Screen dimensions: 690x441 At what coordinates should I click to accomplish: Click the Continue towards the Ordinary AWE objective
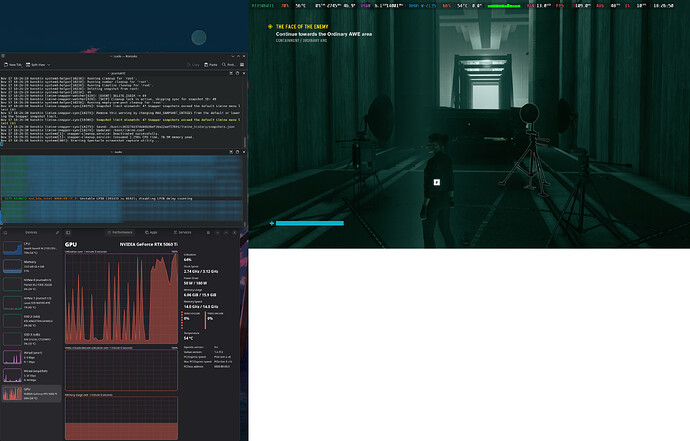(324, 34)
